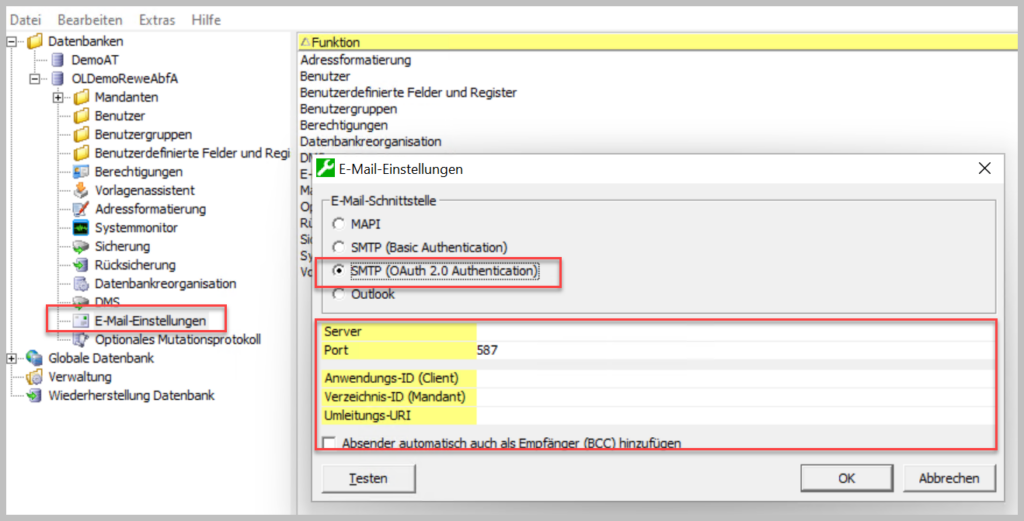The image size is (1024, 521).
Task: Collapse the OLDemoReweAbfA database node
Action: pos(35,79)
